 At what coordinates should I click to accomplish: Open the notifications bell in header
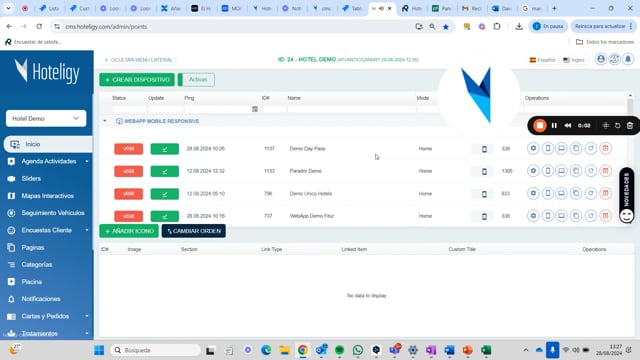pos(628,59)
